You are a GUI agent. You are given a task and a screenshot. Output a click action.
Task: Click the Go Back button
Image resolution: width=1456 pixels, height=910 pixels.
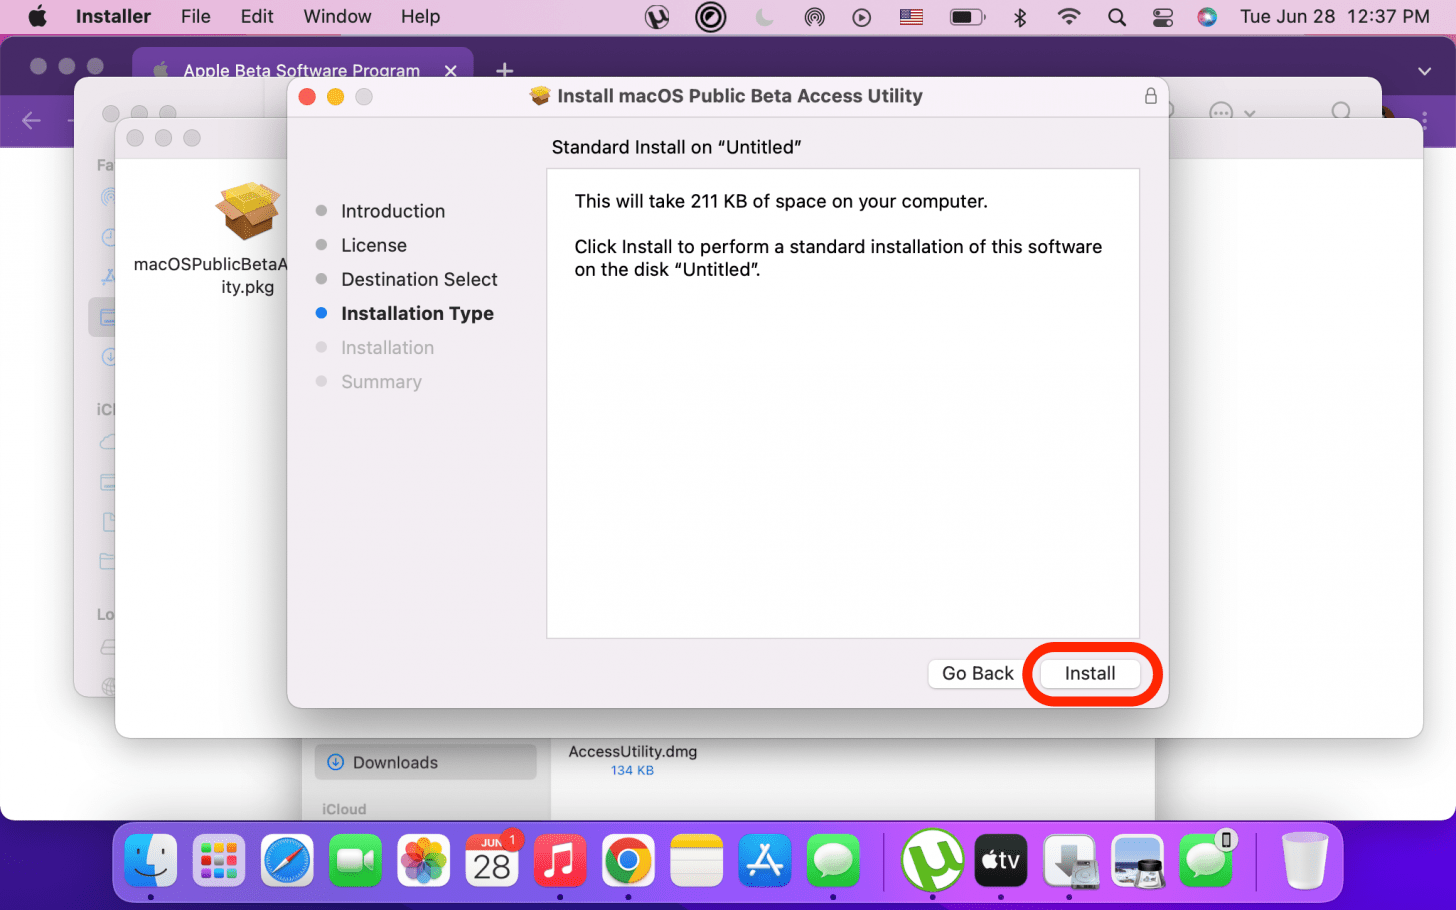(x=977, y=673)
